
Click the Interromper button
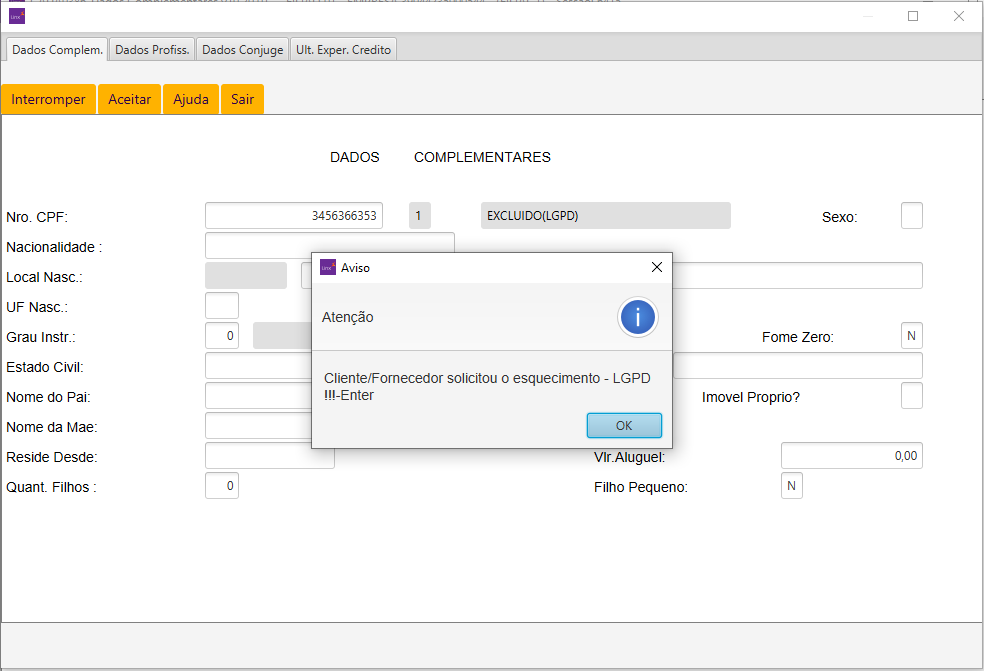tap(48, 99)
